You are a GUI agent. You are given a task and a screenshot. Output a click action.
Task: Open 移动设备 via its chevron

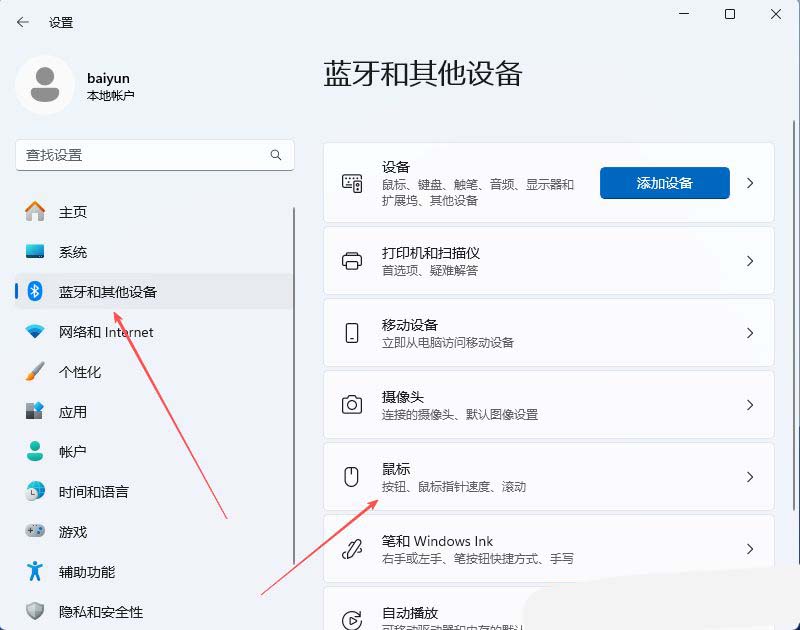(x=749, y=333)
